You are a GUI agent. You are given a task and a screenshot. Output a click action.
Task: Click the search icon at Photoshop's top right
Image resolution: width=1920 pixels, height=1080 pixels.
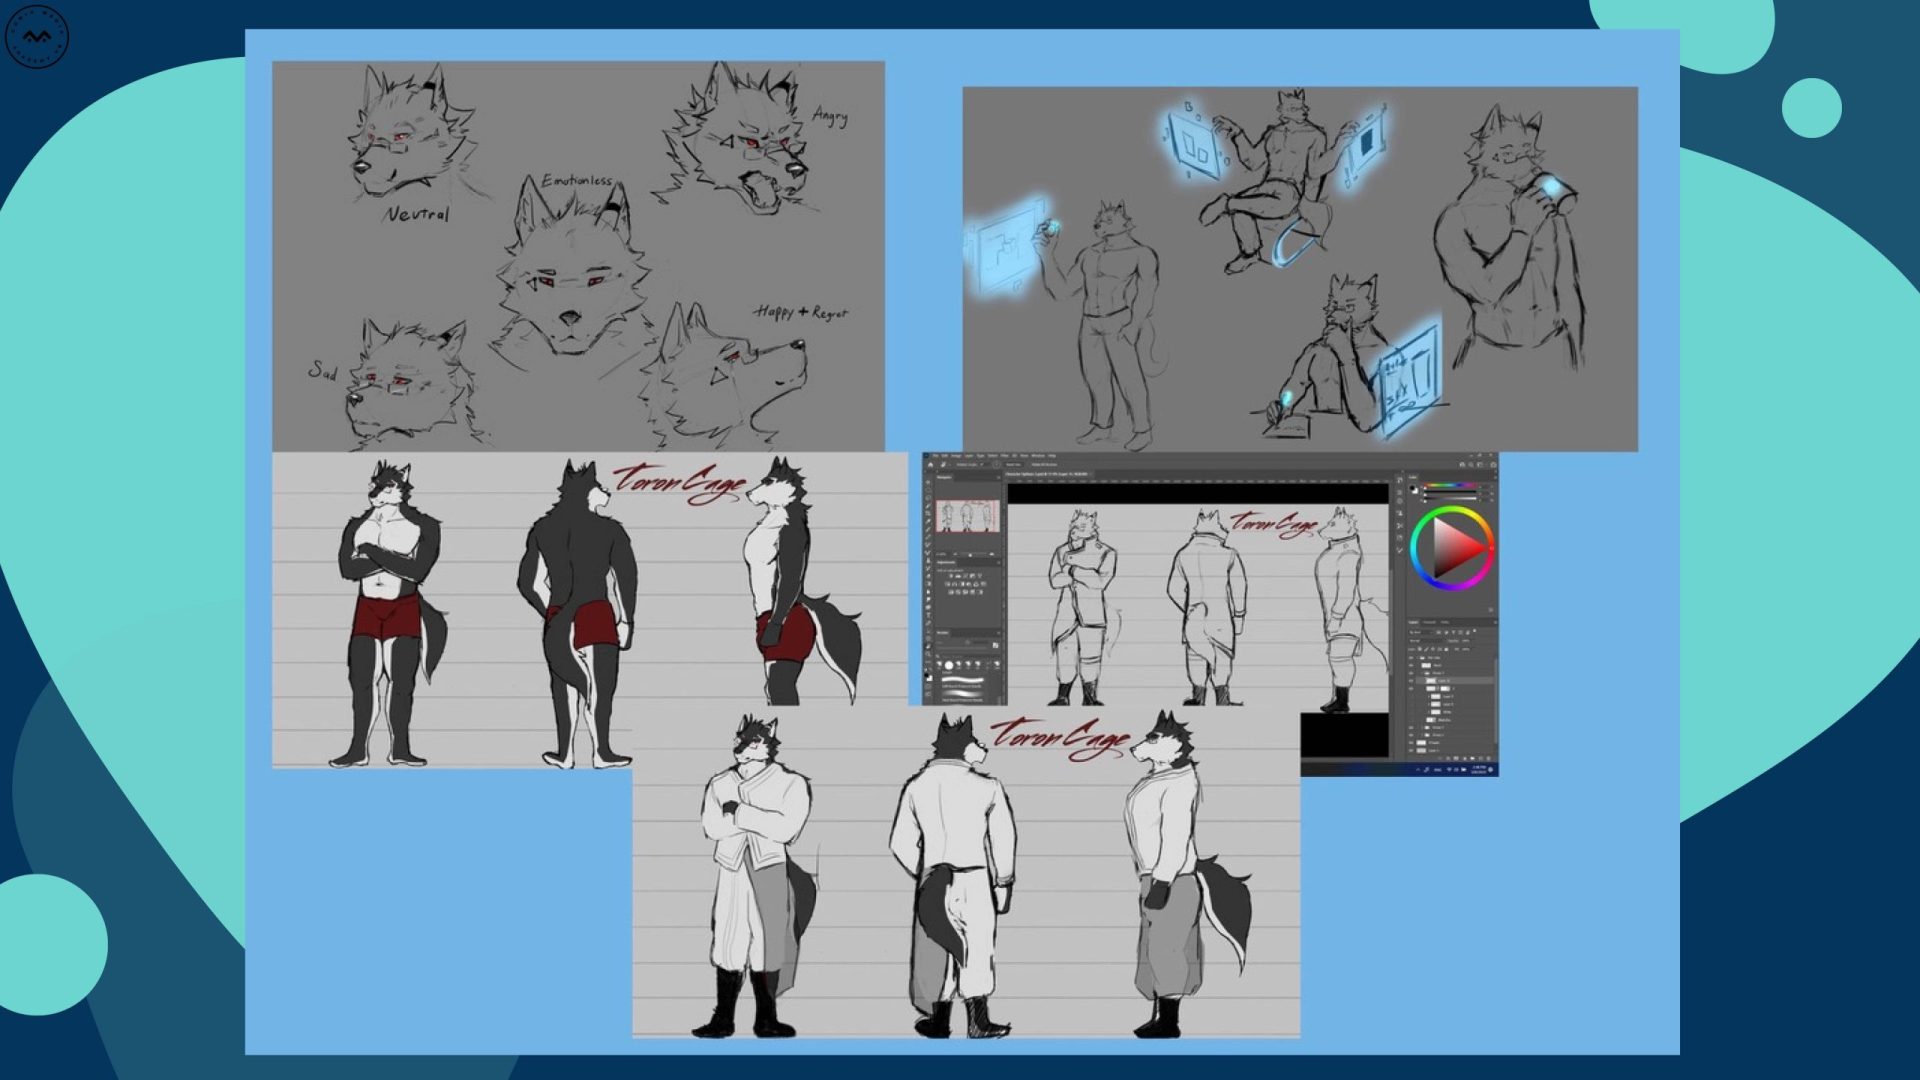click(1471, 465)
